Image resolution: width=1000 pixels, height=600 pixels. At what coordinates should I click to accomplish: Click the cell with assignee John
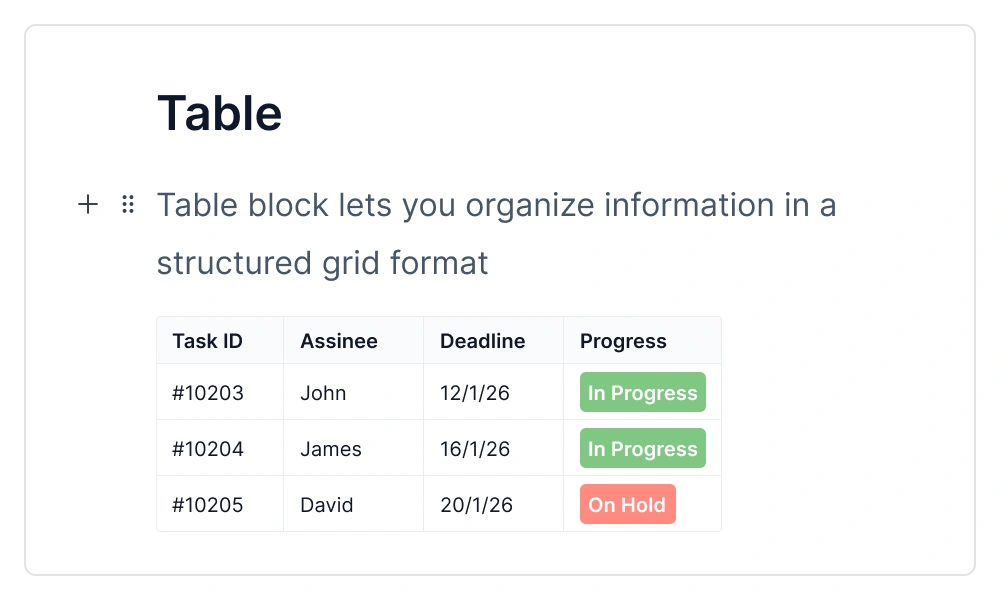tap(322, 393)
